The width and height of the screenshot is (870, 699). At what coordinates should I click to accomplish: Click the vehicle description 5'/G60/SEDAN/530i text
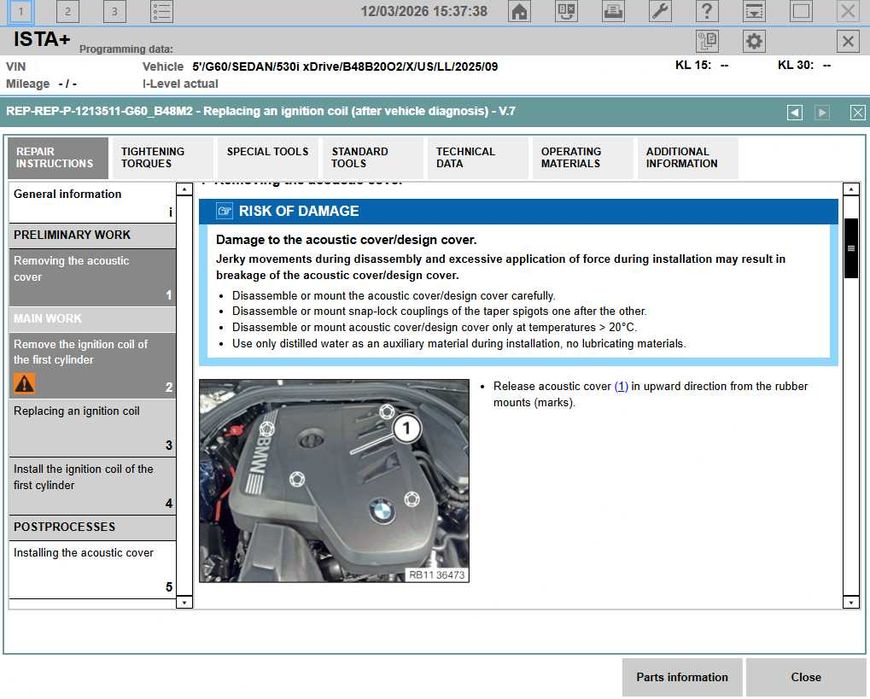[345, 67]
